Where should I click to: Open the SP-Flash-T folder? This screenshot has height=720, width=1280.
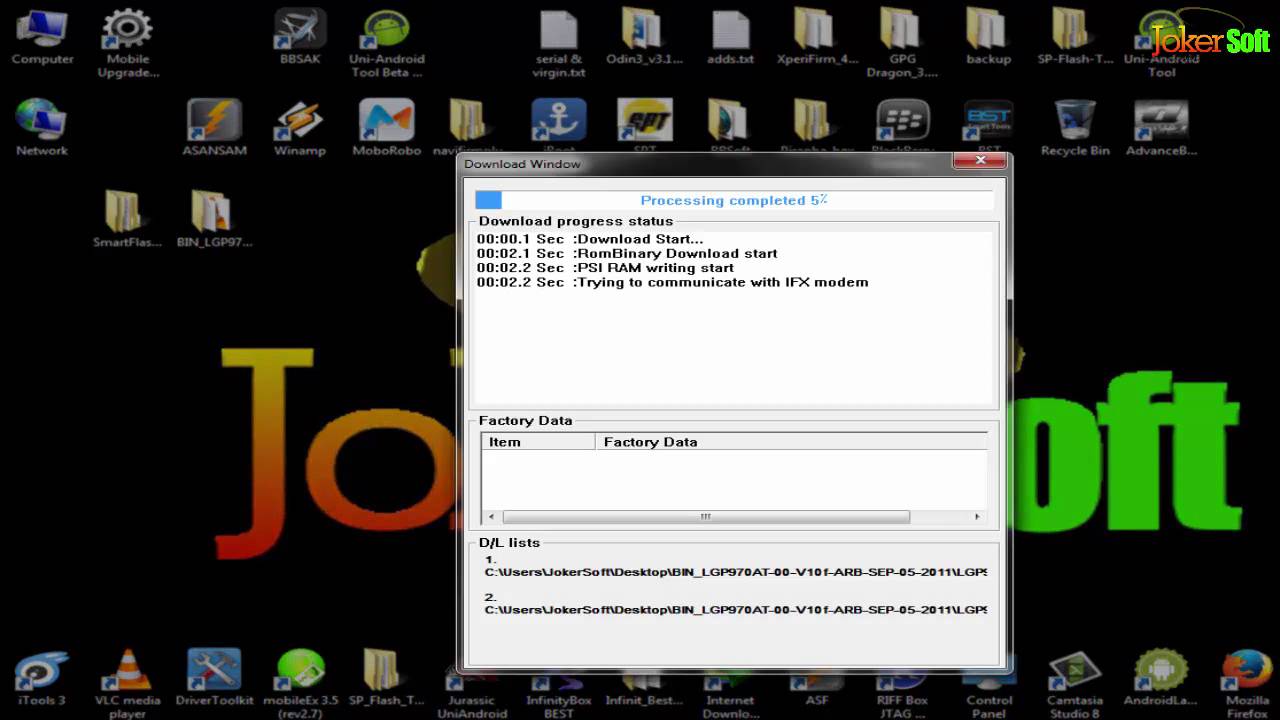(x=1075, y=38)
